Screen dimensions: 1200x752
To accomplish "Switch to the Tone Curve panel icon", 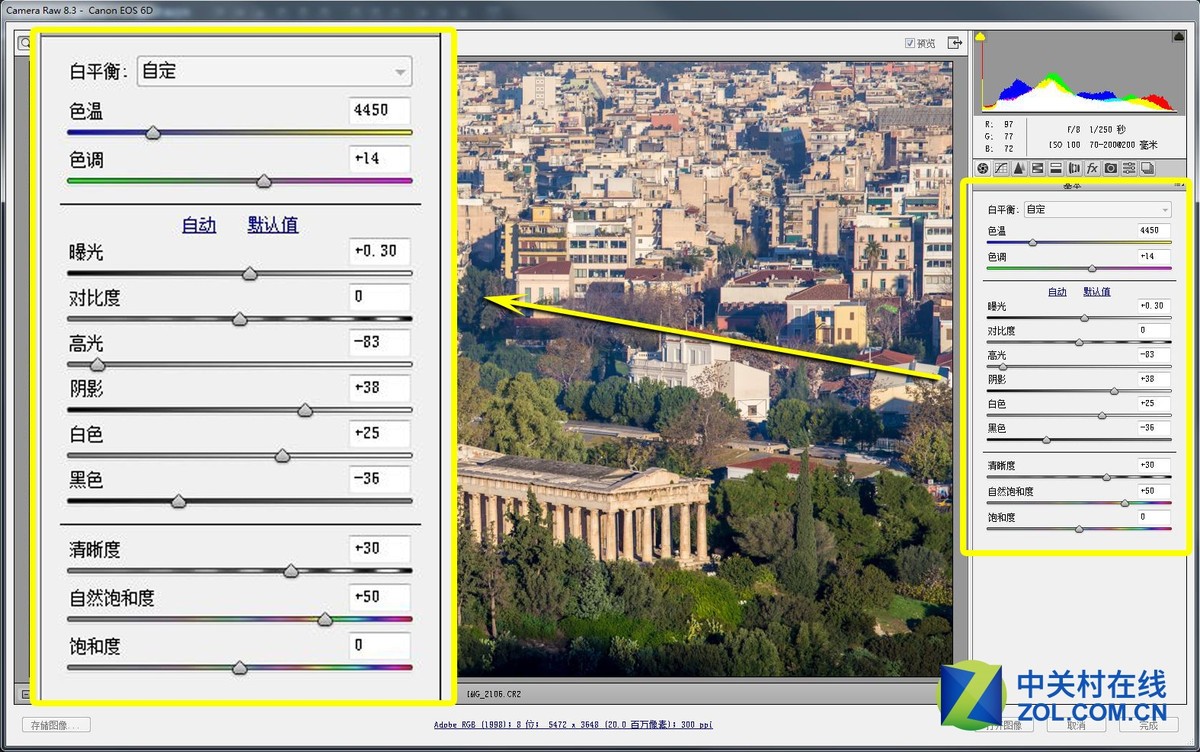I will point(1000,168).
